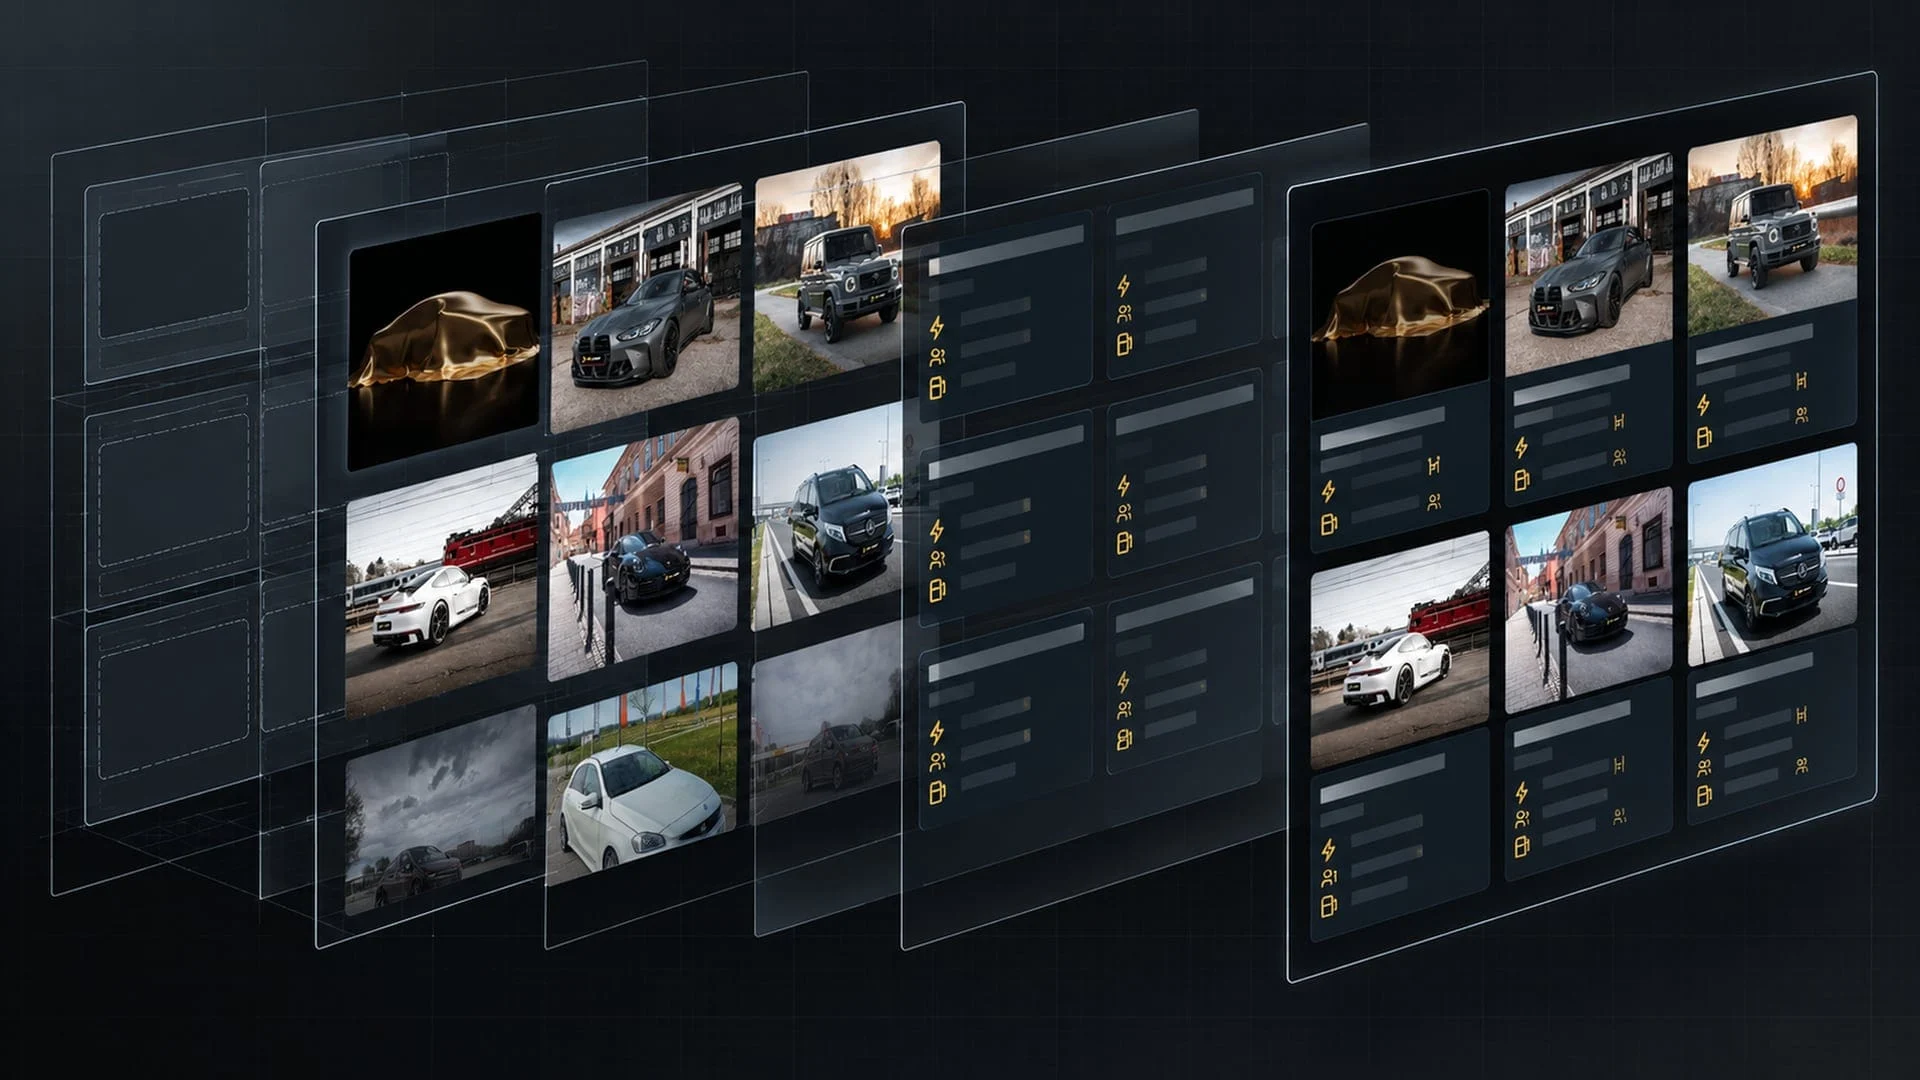Open the Mercedes G-Class sunset photo in the right panel
The height and width of the screenshot is (1080, 1920).
point(1772,226)
